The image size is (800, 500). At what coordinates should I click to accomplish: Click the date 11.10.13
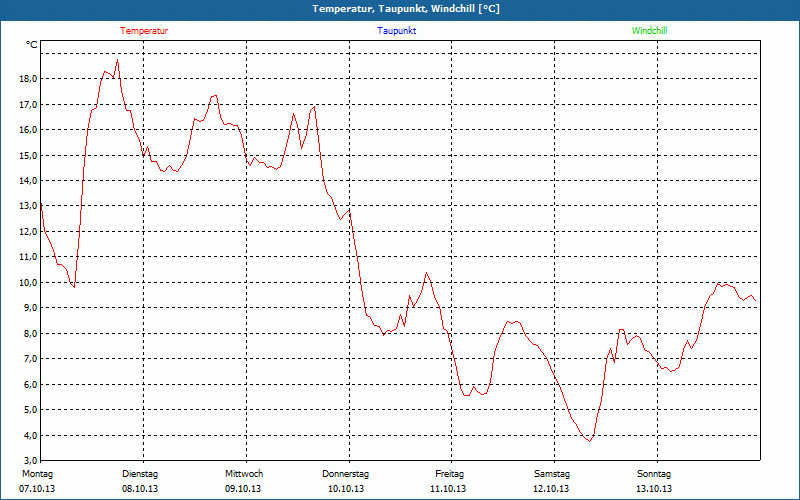click(x=448, y=489)
